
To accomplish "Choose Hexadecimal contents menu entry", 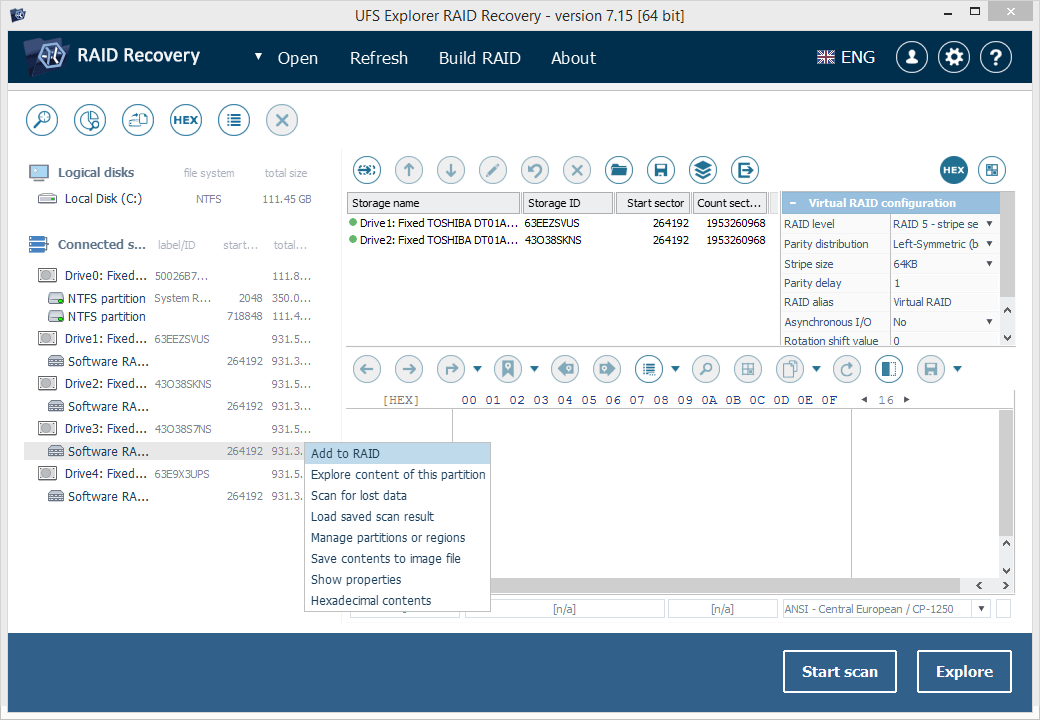I will point(397,601).
